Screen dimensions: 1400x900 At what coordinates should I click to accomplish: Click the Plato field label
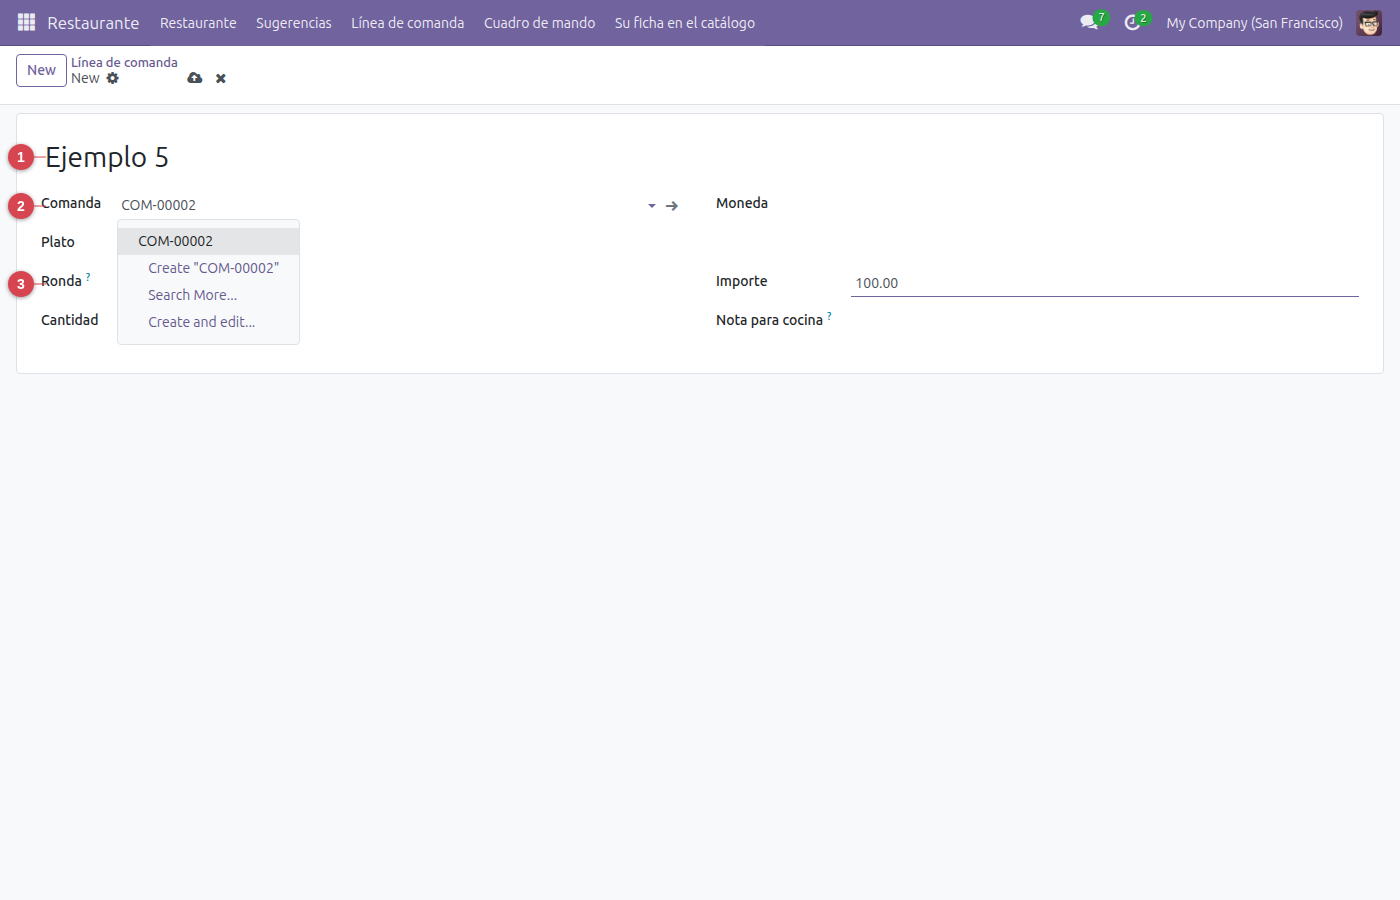click(x=58, y=242)
